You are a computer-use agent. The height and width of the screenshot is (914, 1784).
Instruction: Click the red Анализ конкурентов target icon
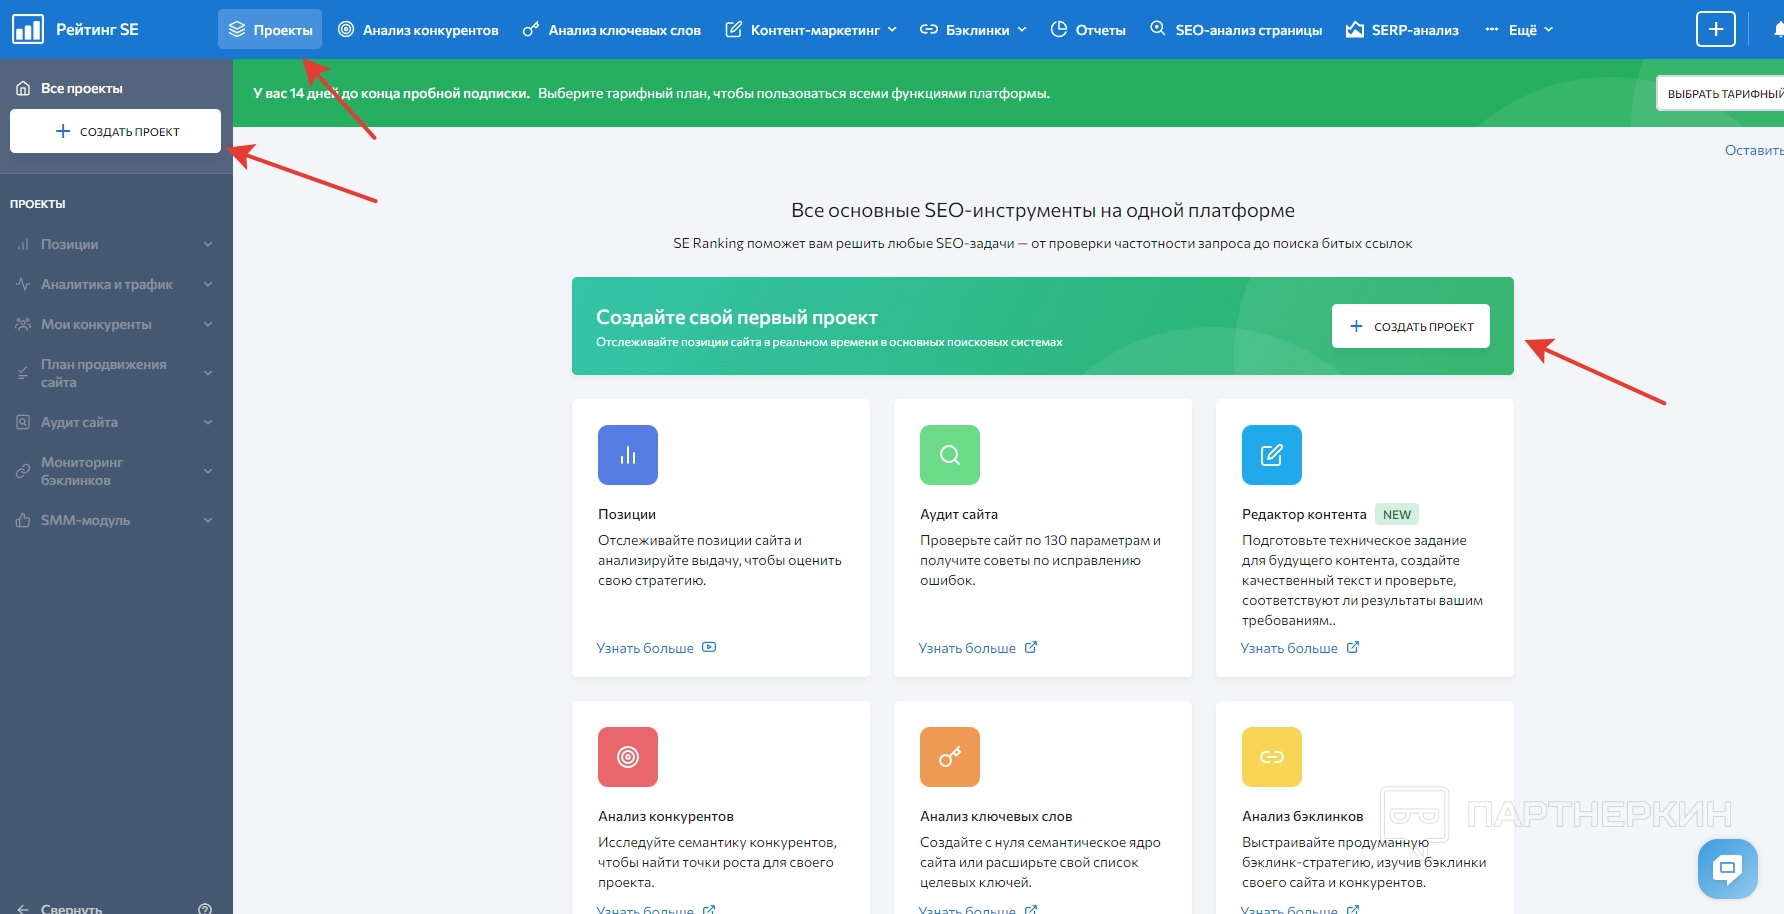click(x=628, y=757)
